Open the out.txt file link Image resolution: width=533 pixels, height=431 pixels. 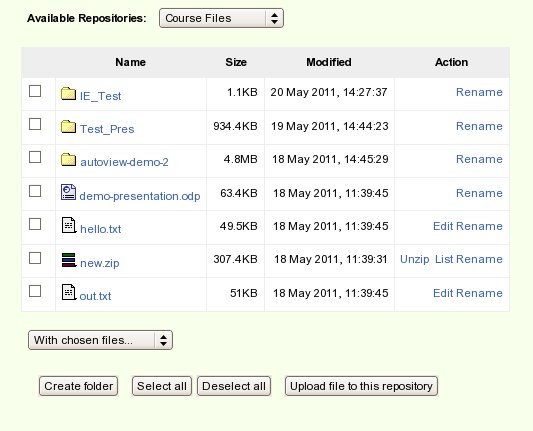coord(95,296)
